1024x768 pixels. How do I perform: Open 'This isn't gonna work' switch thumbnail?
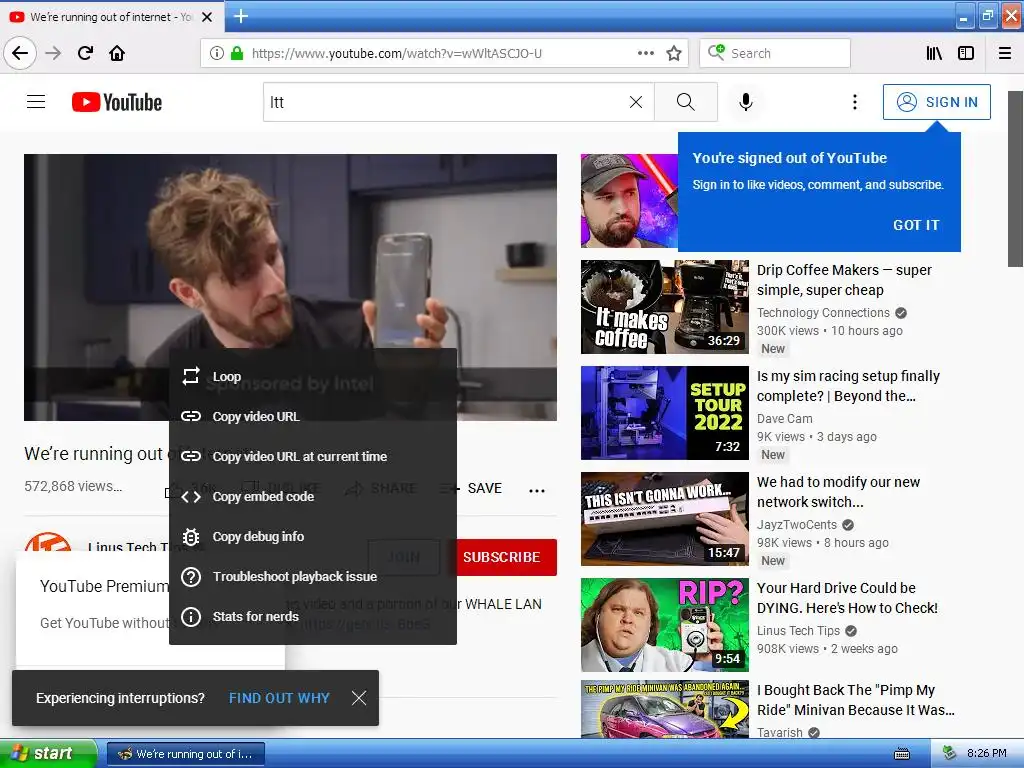665,519
